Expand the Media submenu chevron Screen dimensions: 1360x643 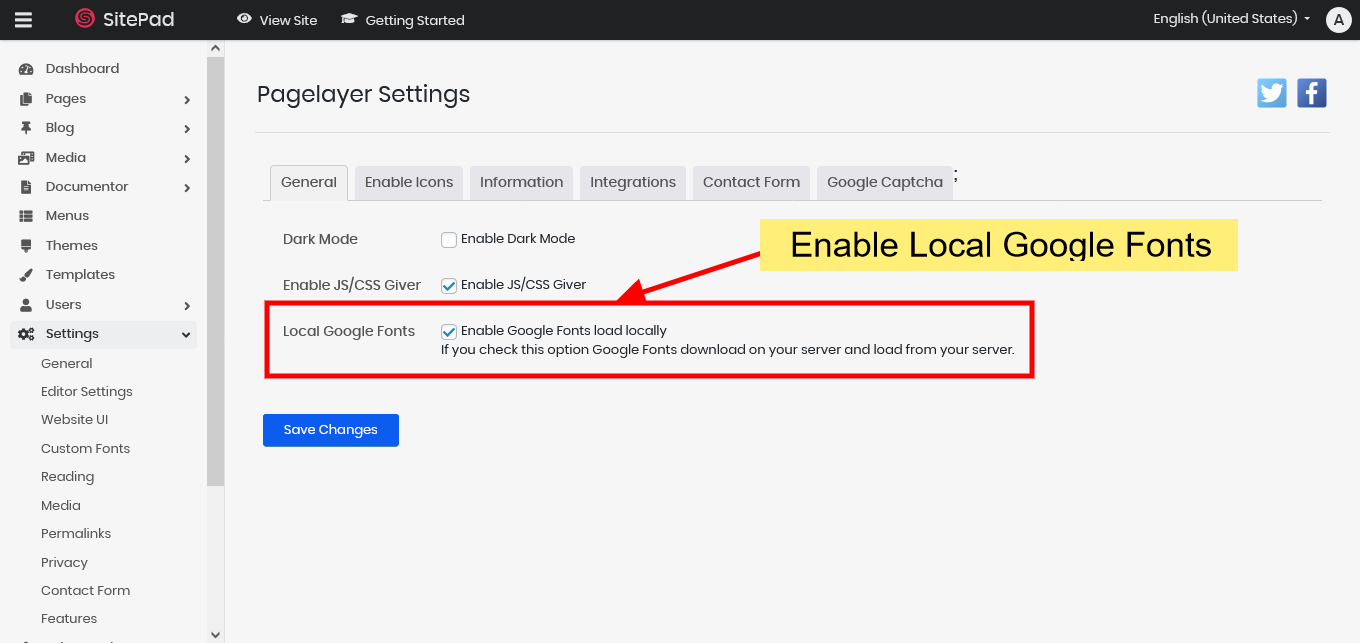(x=187, y=159)
